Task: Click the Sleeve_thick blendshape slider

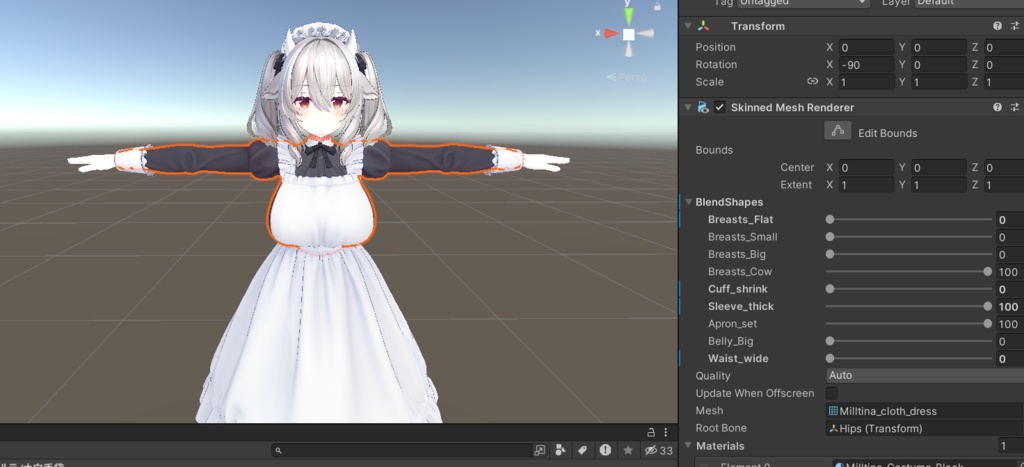Action: pyautogui.click(x=908, y=306)
